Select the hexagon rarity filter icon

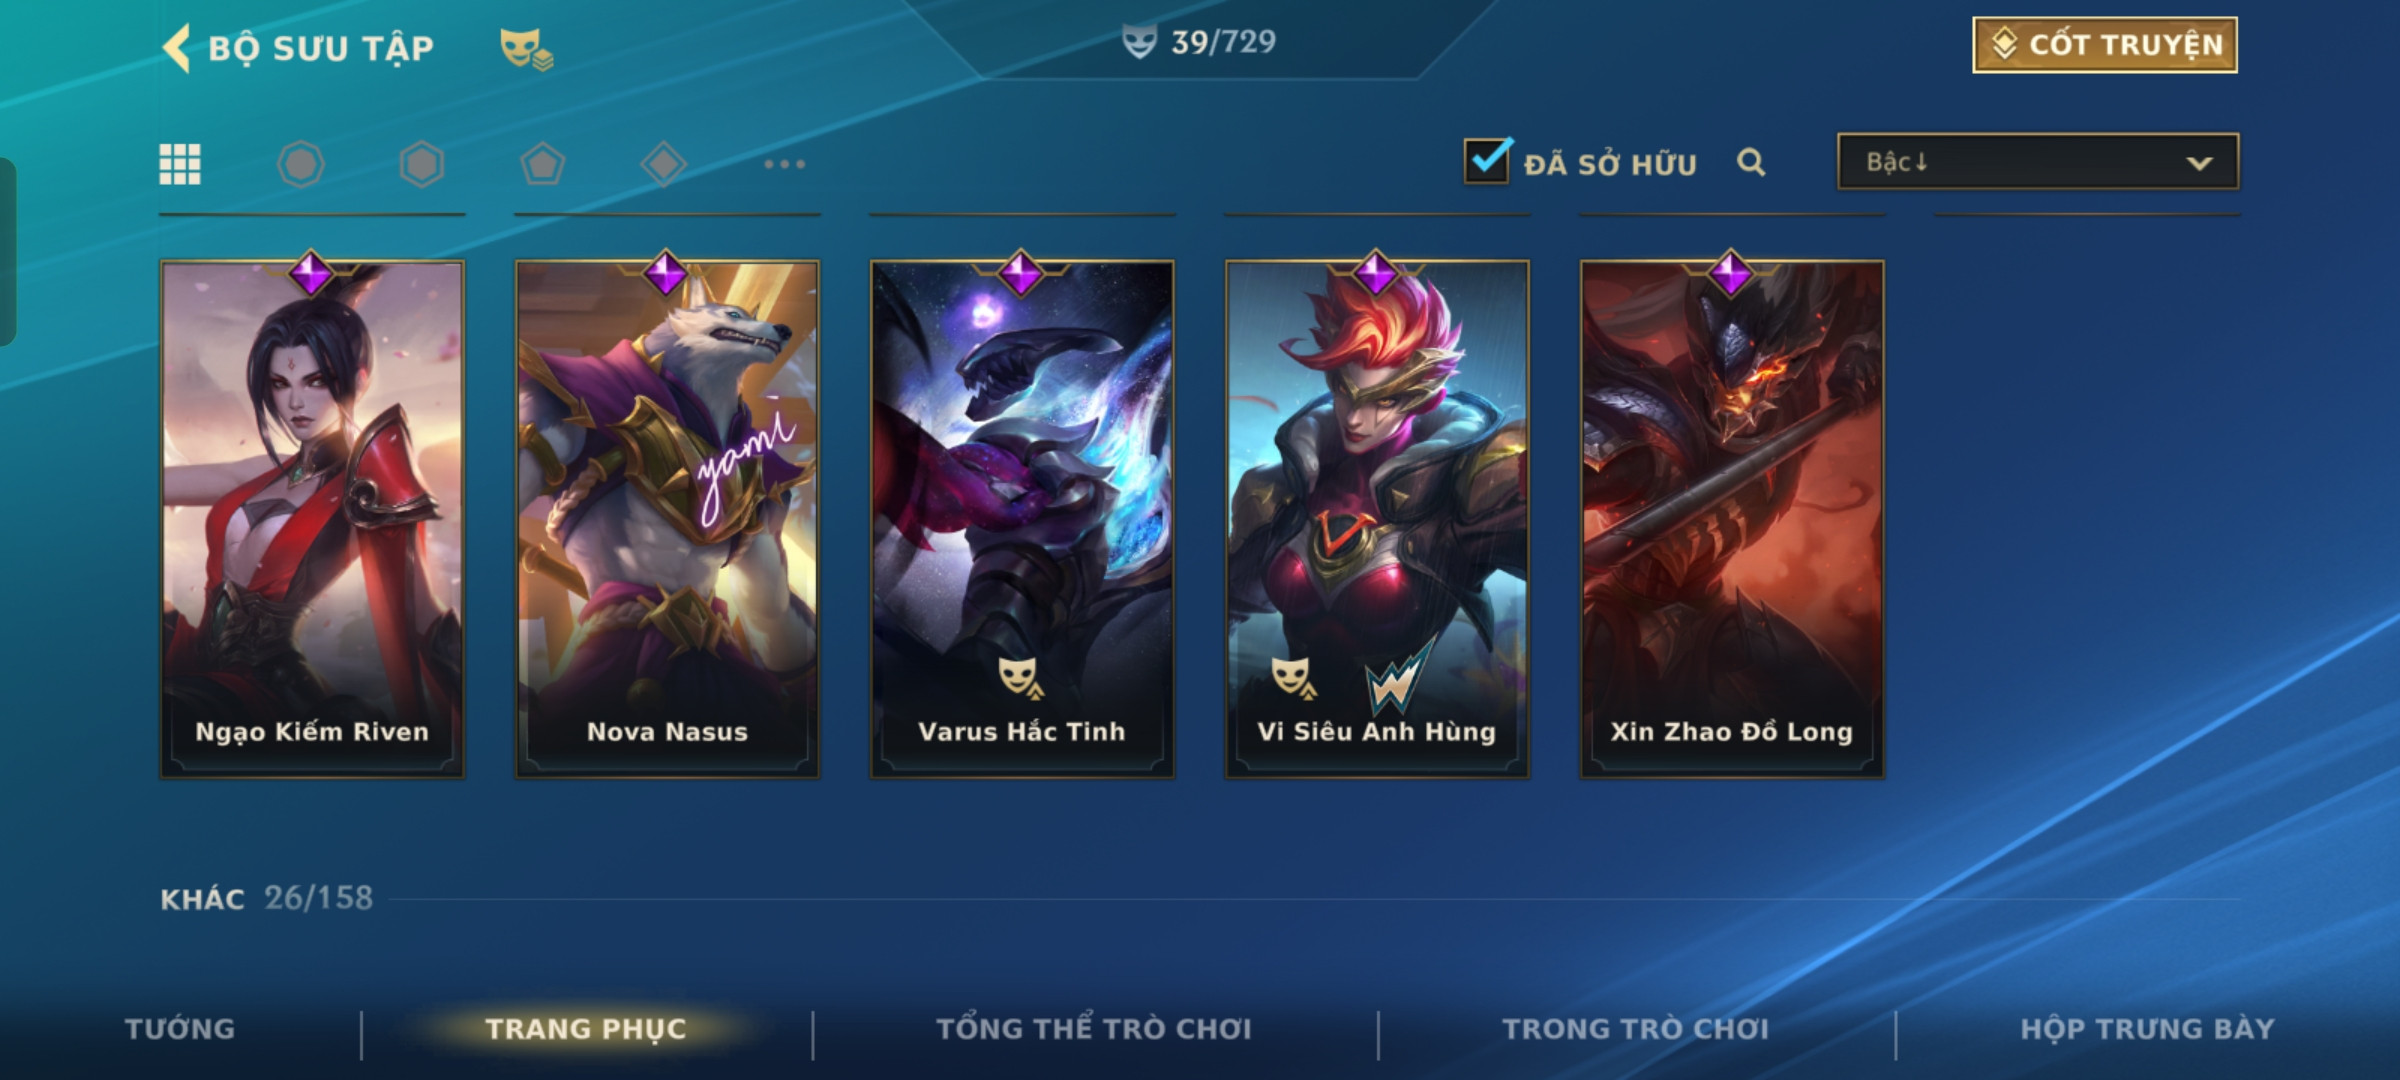coord(422,164)
